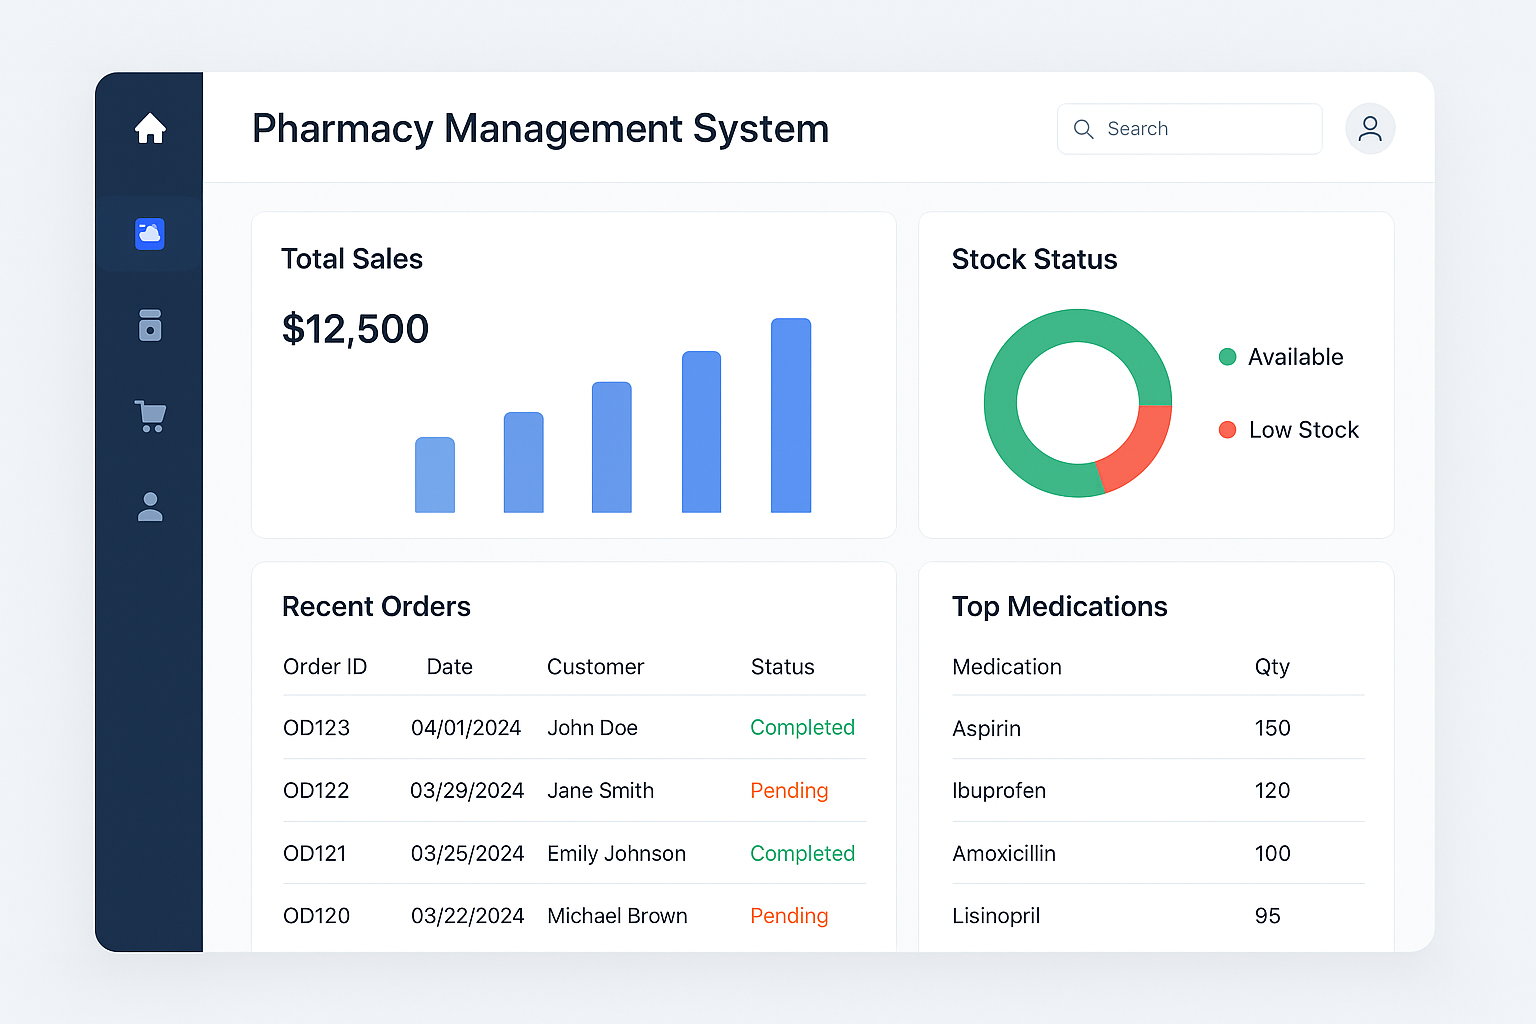
Task: Click the user profile avatar
Action: click(1369, 129)
